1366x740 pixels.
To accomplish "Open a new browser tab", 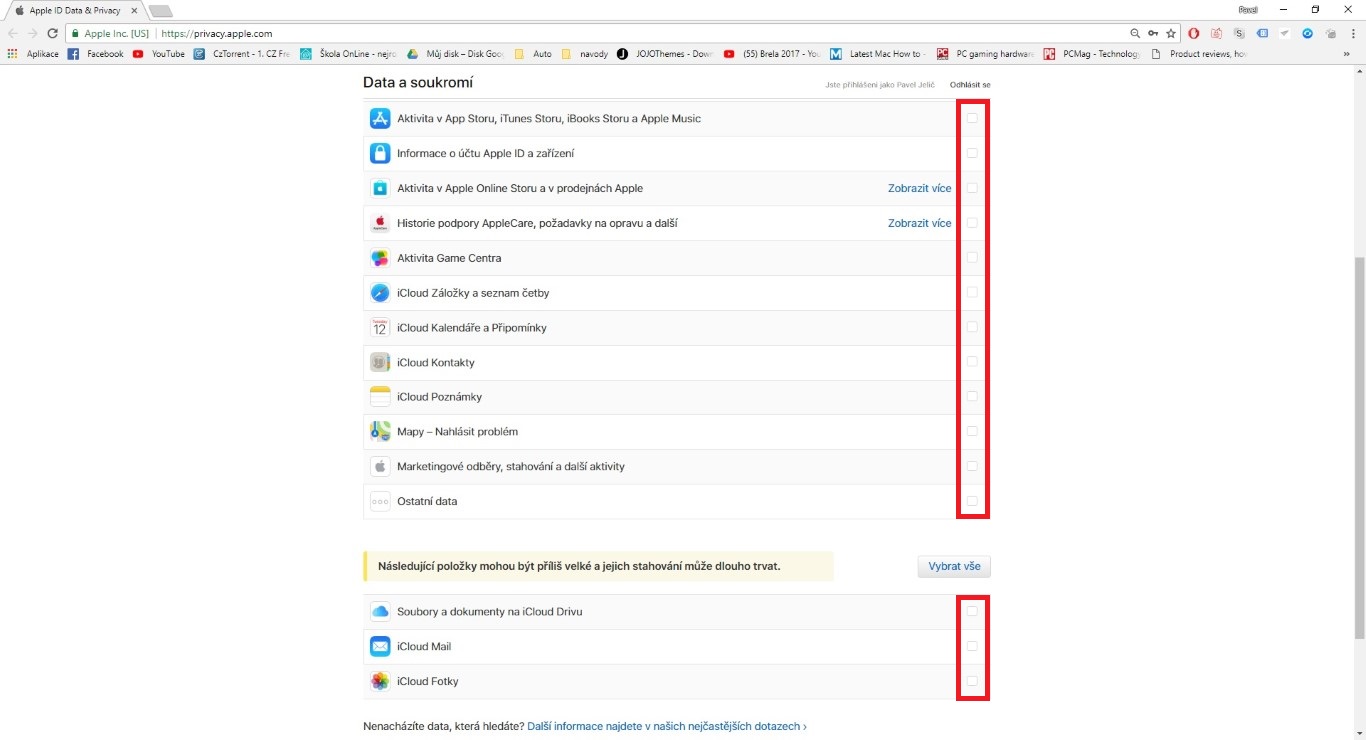I will point(160,11).
